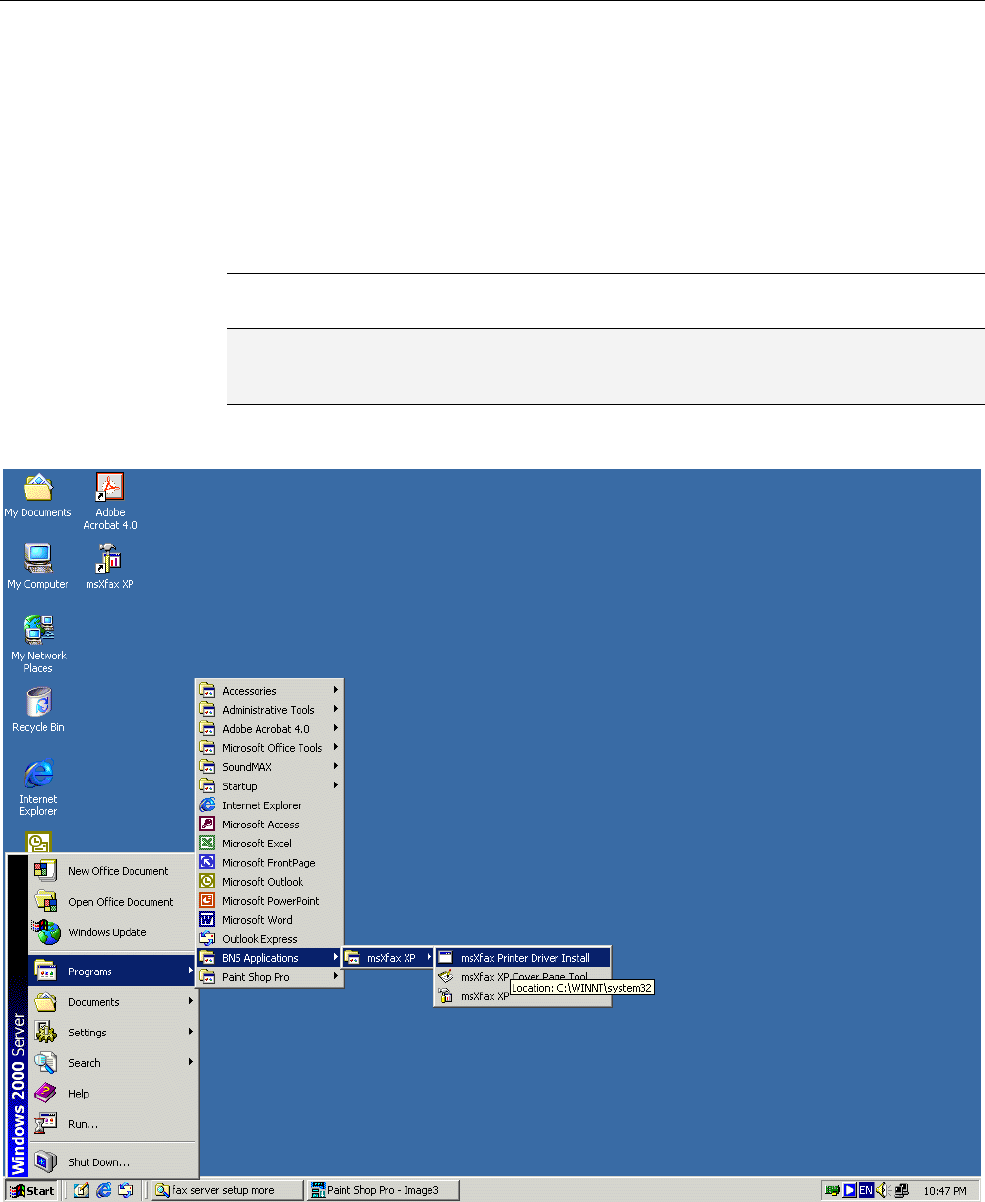The width and height of the screenshot is (985, 1202).
Task: Click the green network tray icon
Action: click(832, 1190)
